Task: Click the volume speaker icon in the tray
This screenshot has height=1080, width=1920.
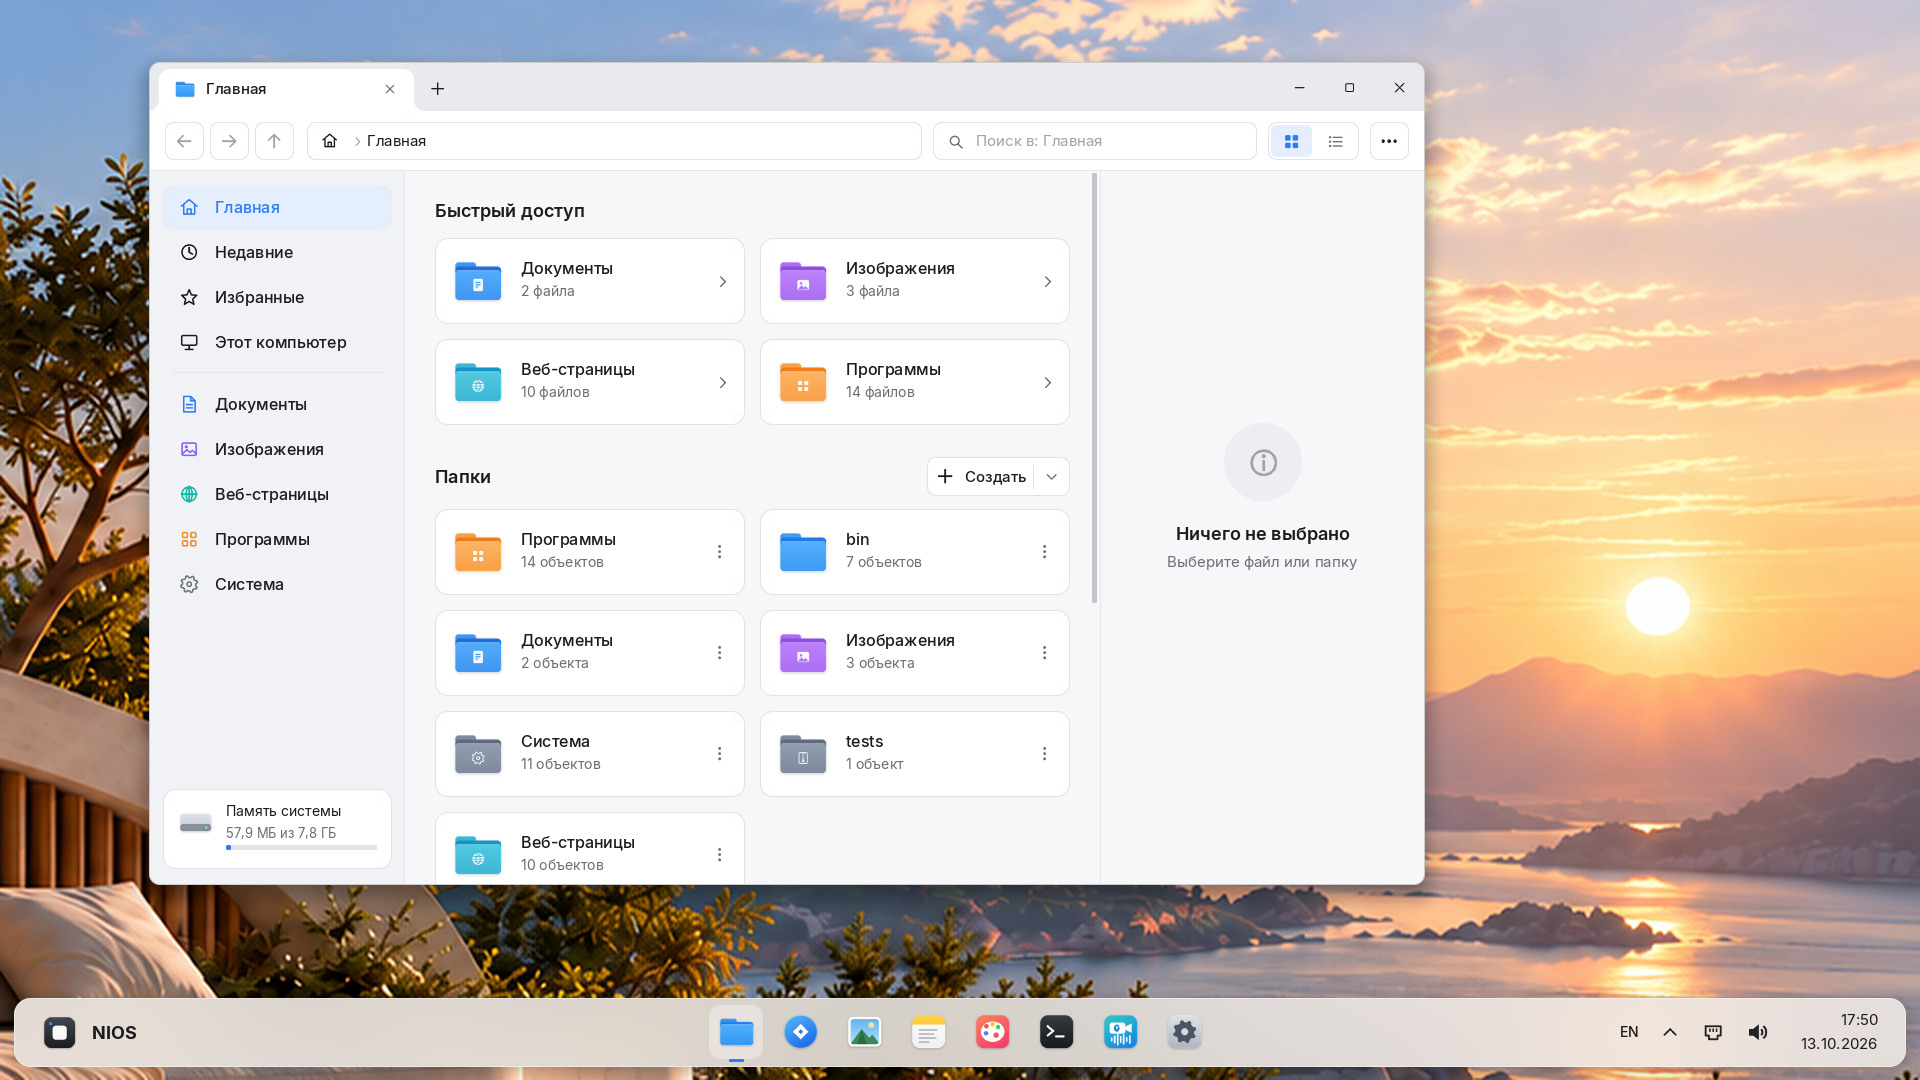Action: click(x=1757, y=1032)
